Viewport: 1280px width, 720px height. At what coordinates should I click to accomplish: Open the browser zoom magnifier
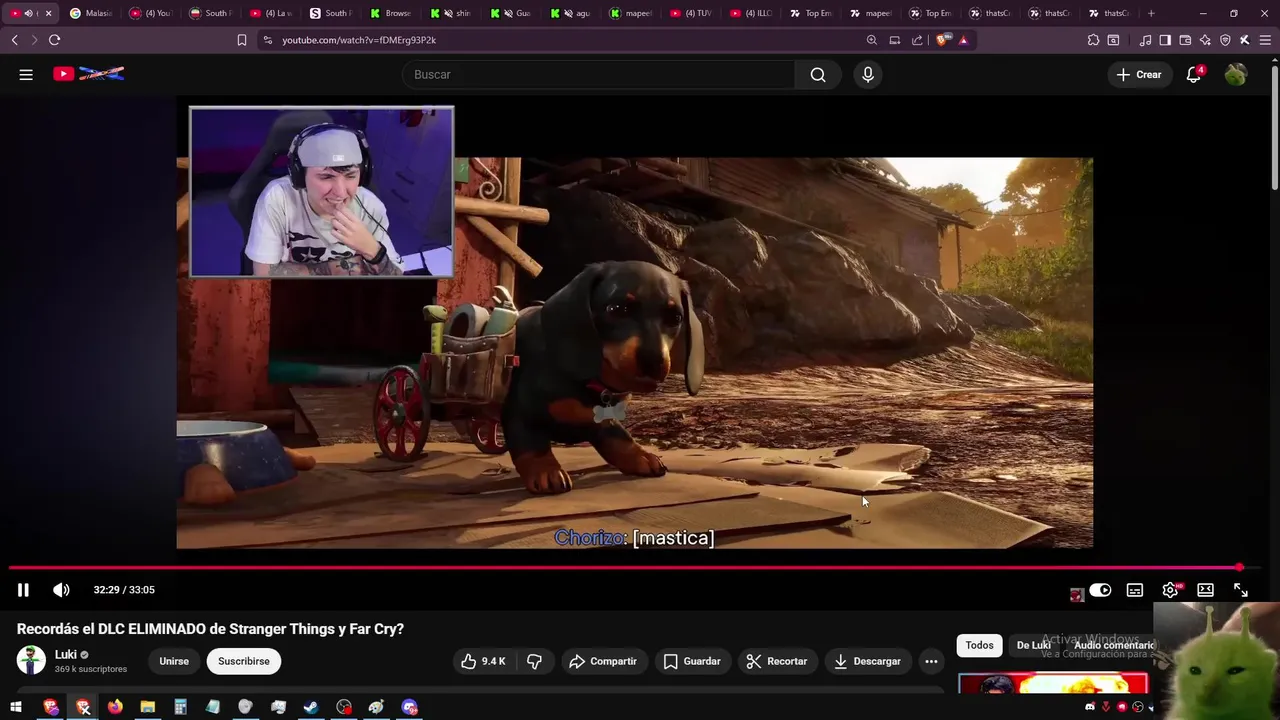(x=872, y=40)
